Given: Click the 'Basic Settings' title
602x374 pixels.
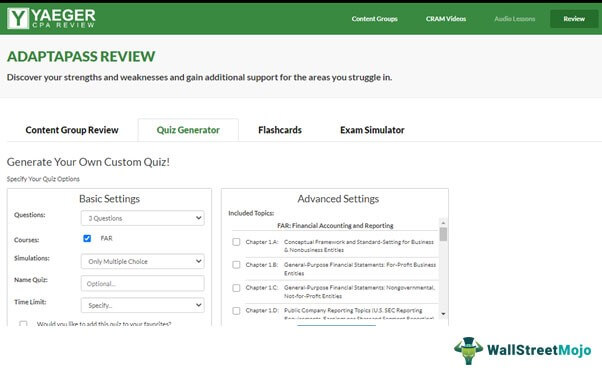Looking at the screenshot, I should click(x=109, y=199).
